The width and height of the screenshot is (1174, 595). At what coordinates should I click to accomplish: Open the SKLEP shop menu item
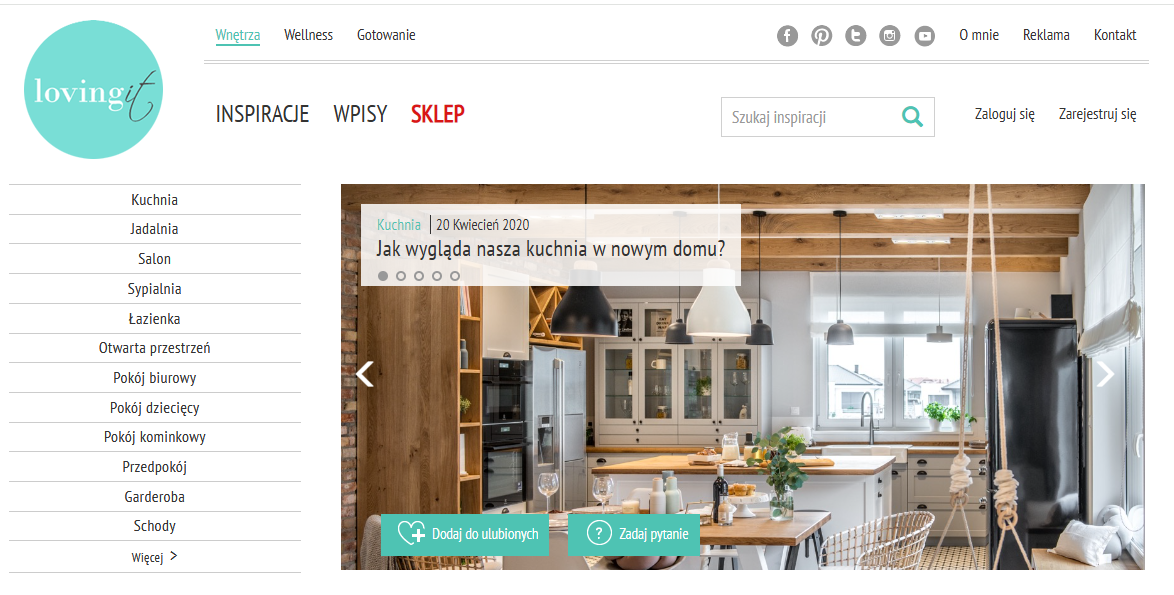tap(438, 114)
